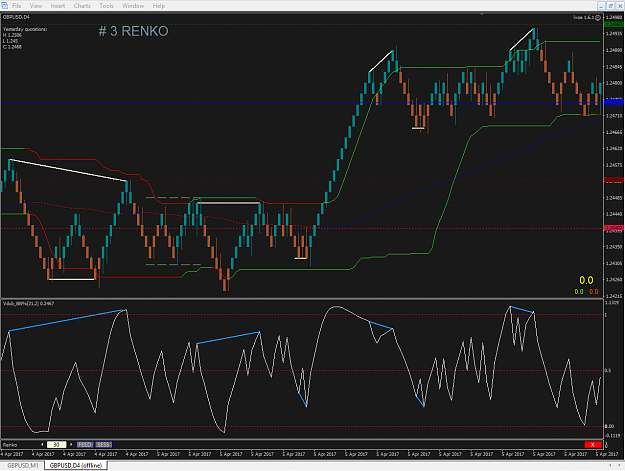Open the File menu
This screenshot has width=625, height=471.
(x=16, y=6)
